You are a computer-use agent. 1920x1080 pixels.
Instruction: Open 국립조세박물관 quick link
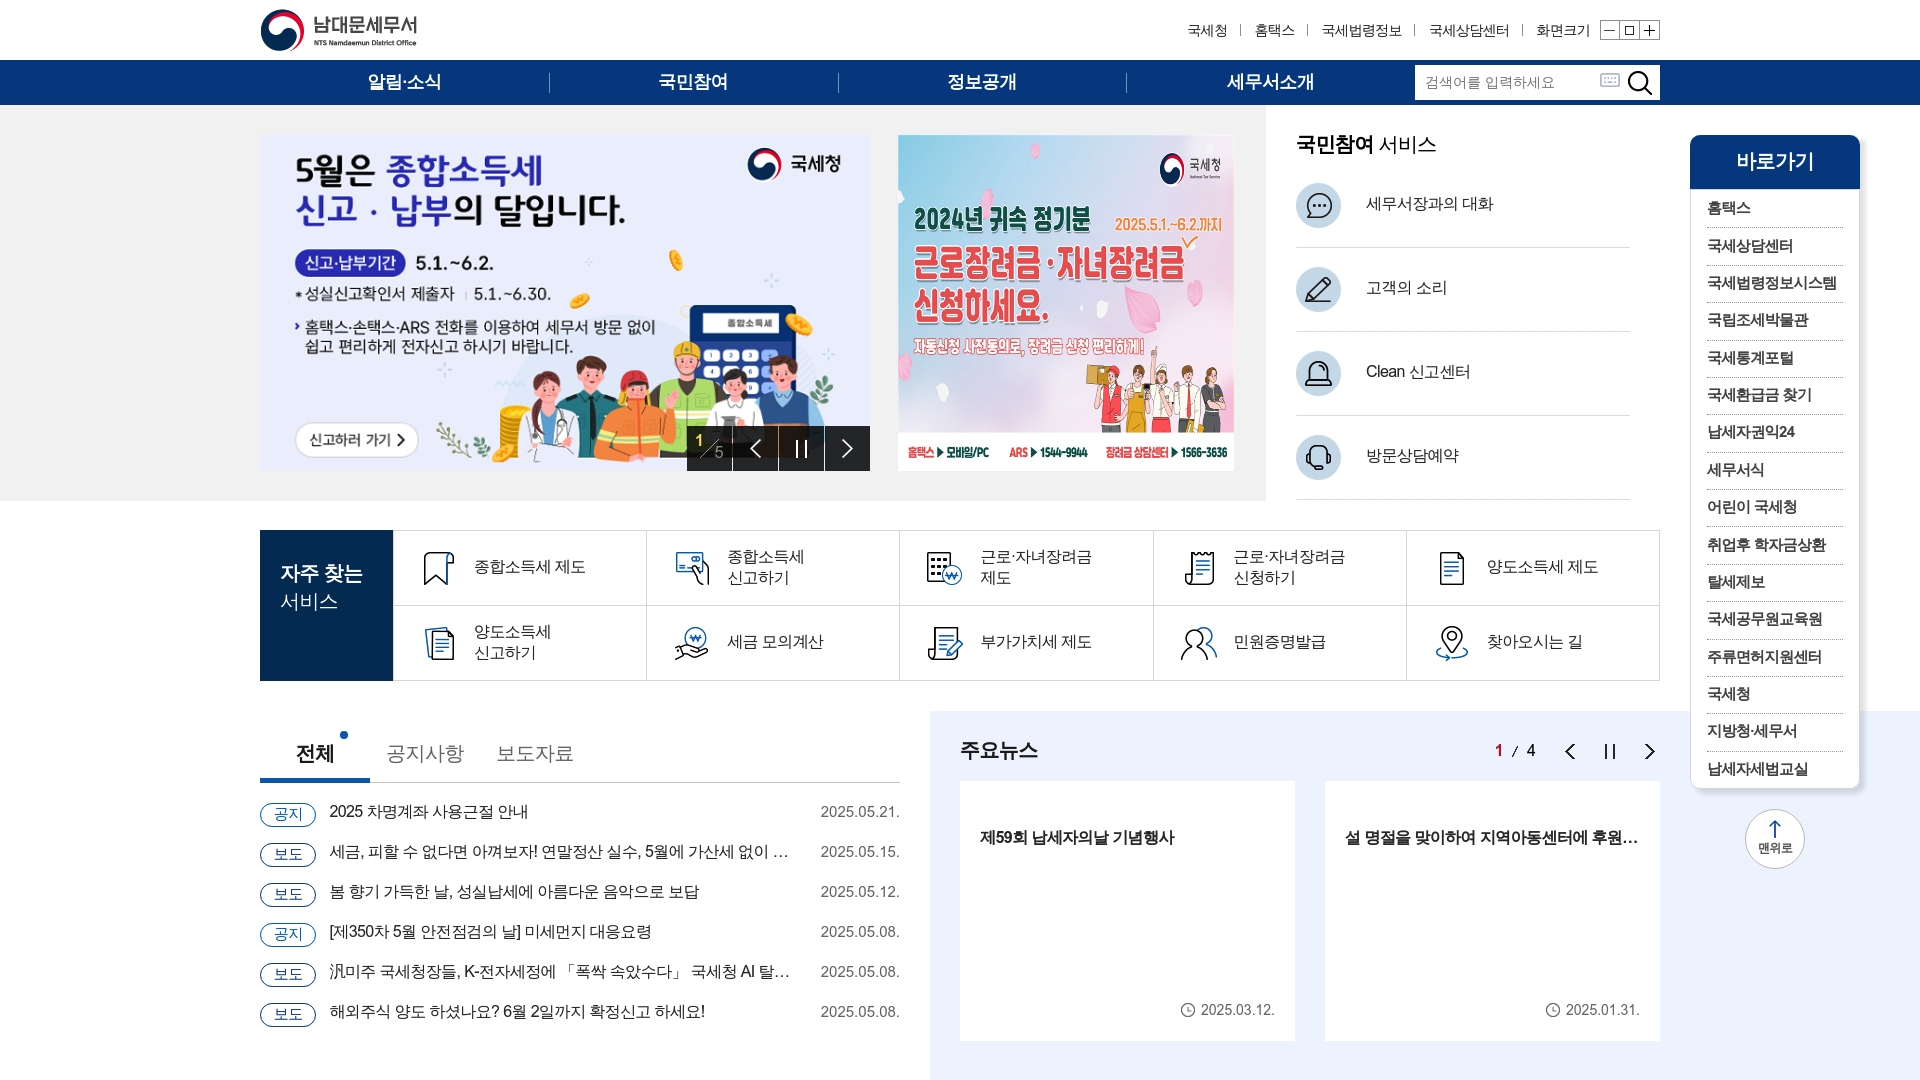(1757, 320)
